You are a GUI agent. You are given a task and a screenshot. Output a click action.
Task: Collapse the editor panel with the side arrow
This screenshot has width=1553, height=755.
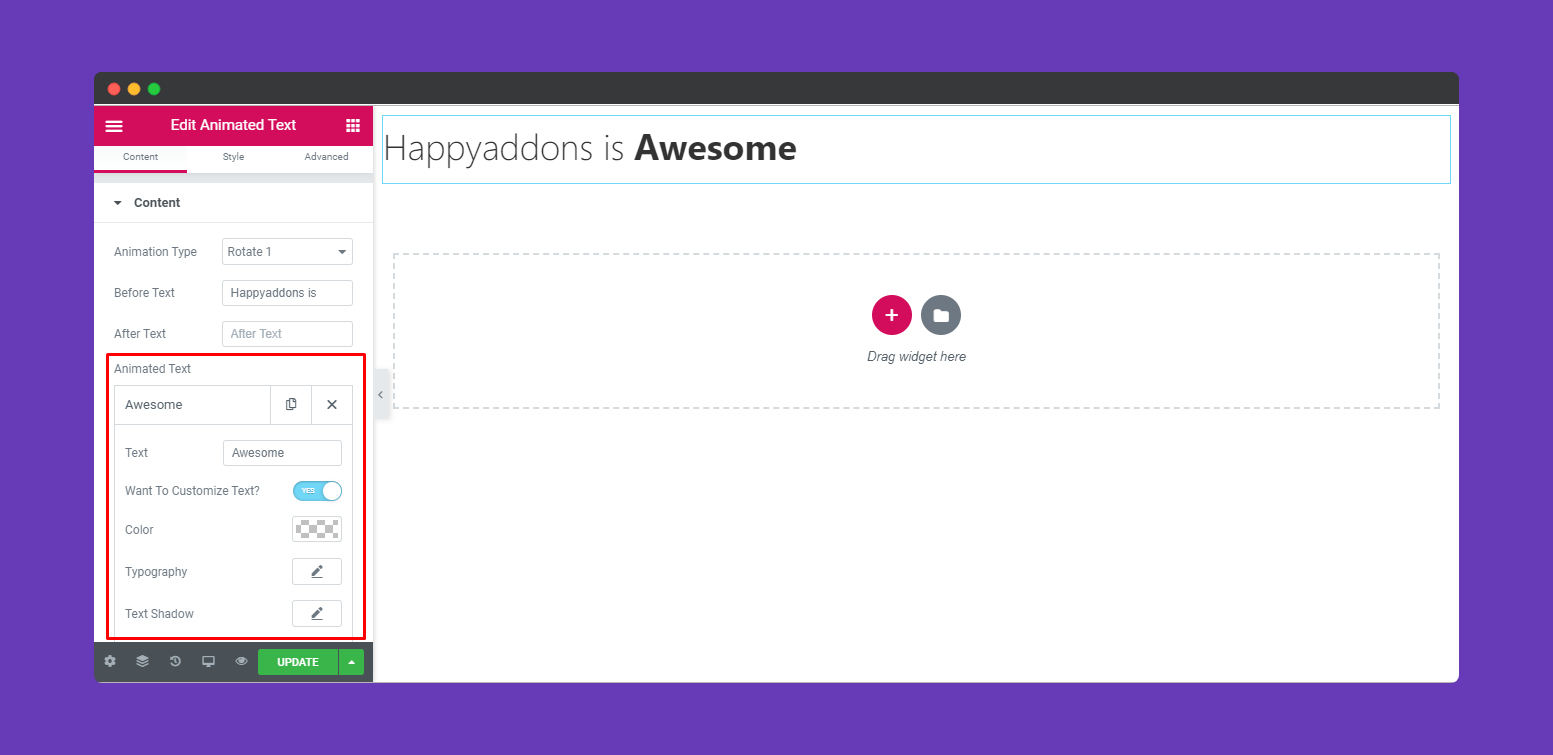(380, 395)
